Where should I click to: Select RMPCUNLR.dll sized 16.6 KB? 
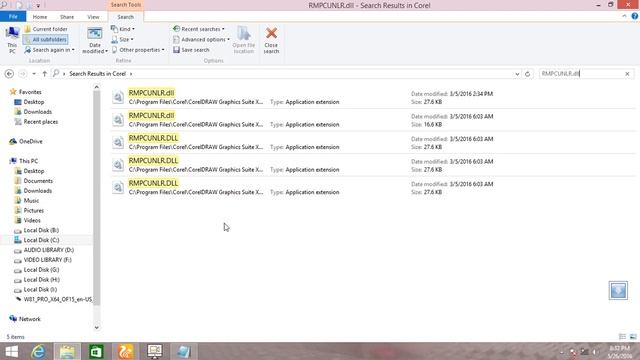[372, 120]
